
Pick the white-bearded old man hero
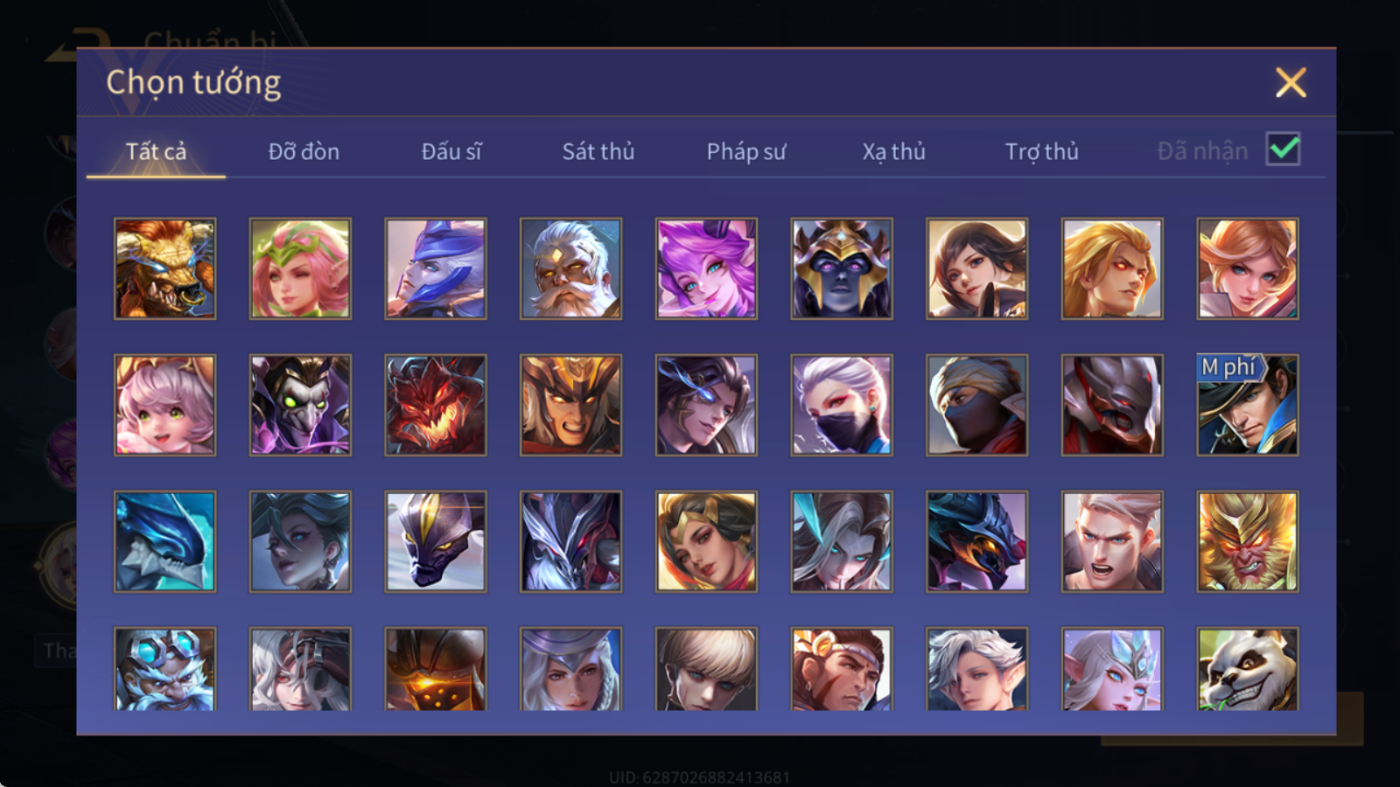(571, 269)
